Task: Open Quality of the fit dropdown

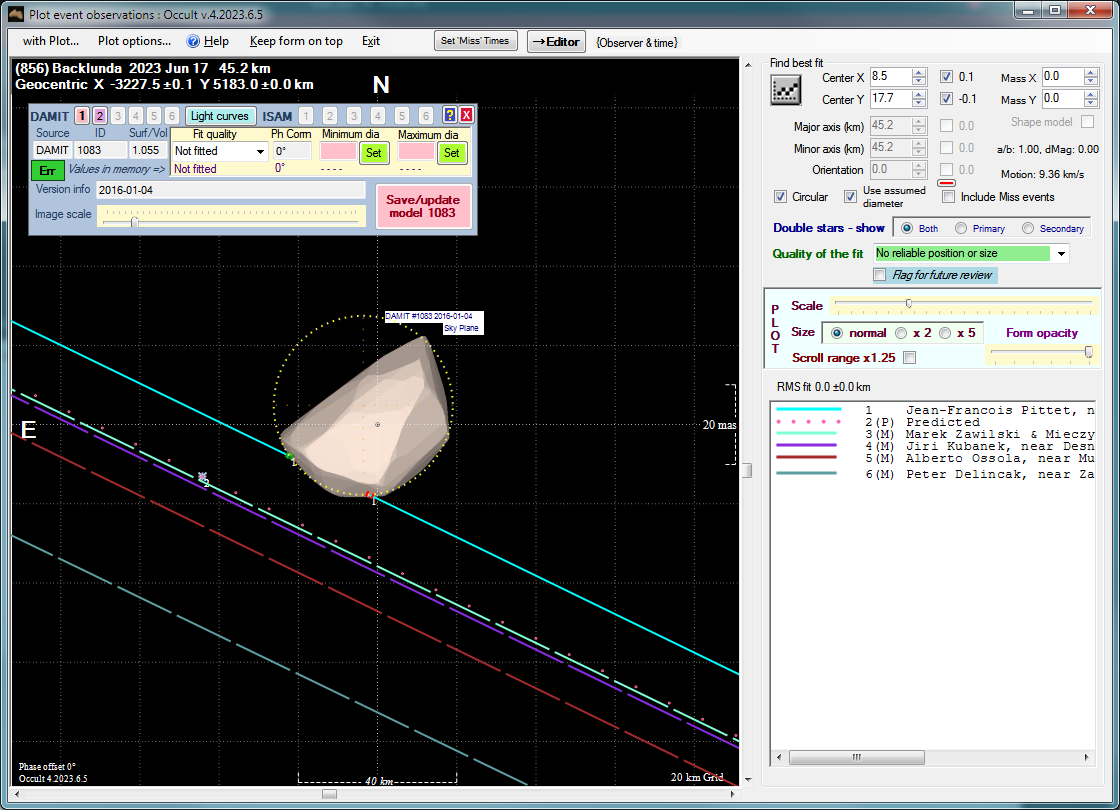Action: tap(1061, 254)
